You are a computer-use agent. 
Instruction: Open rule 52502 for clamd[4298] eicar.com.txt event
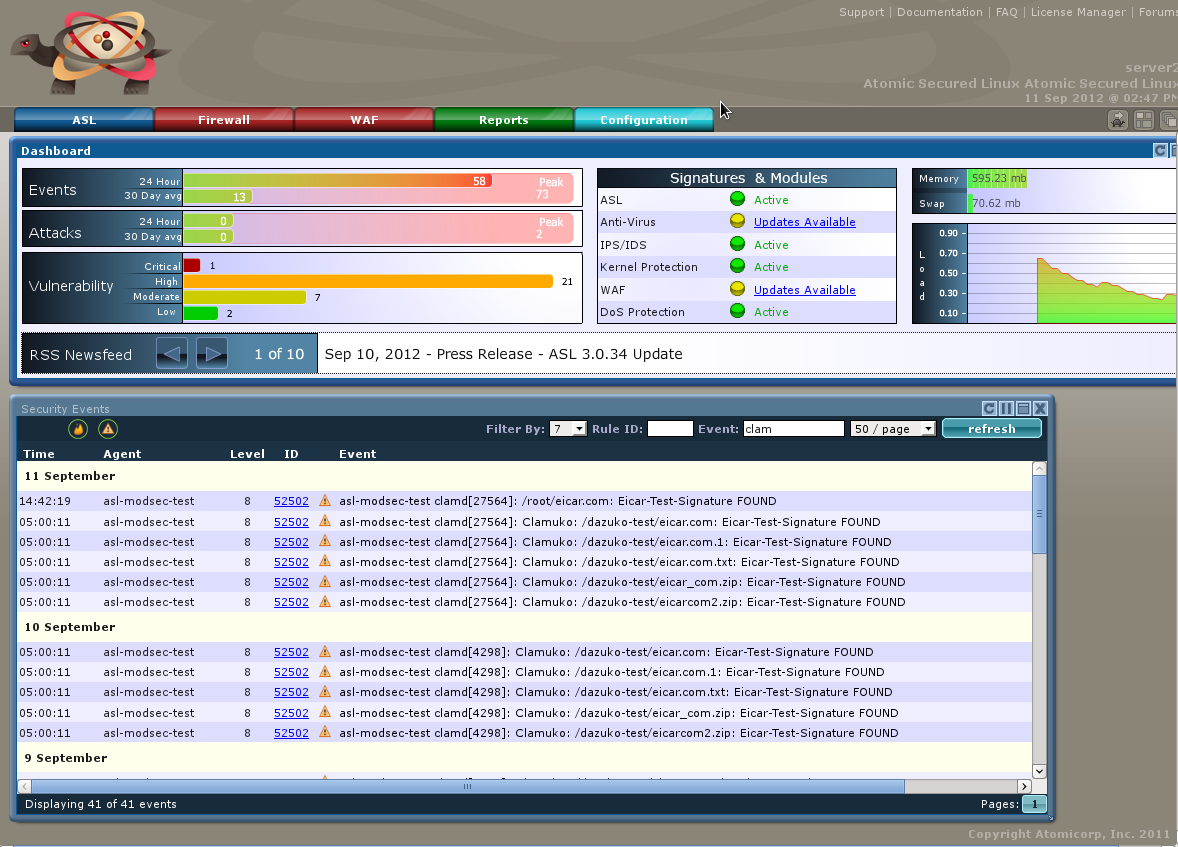point(291,692)
